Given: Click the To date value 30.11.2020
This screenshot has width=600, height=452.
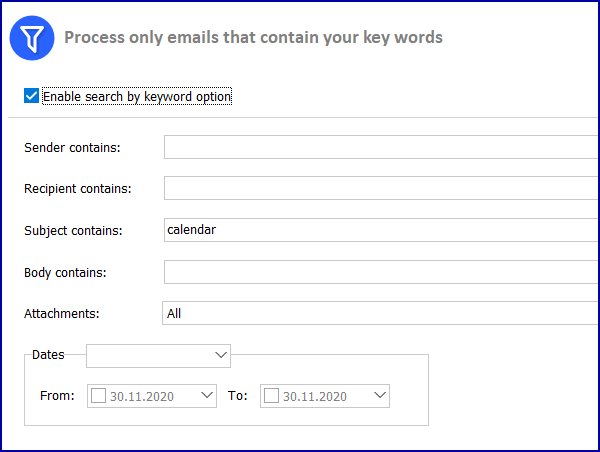Looking at the screenshot, I should [315, 397].
